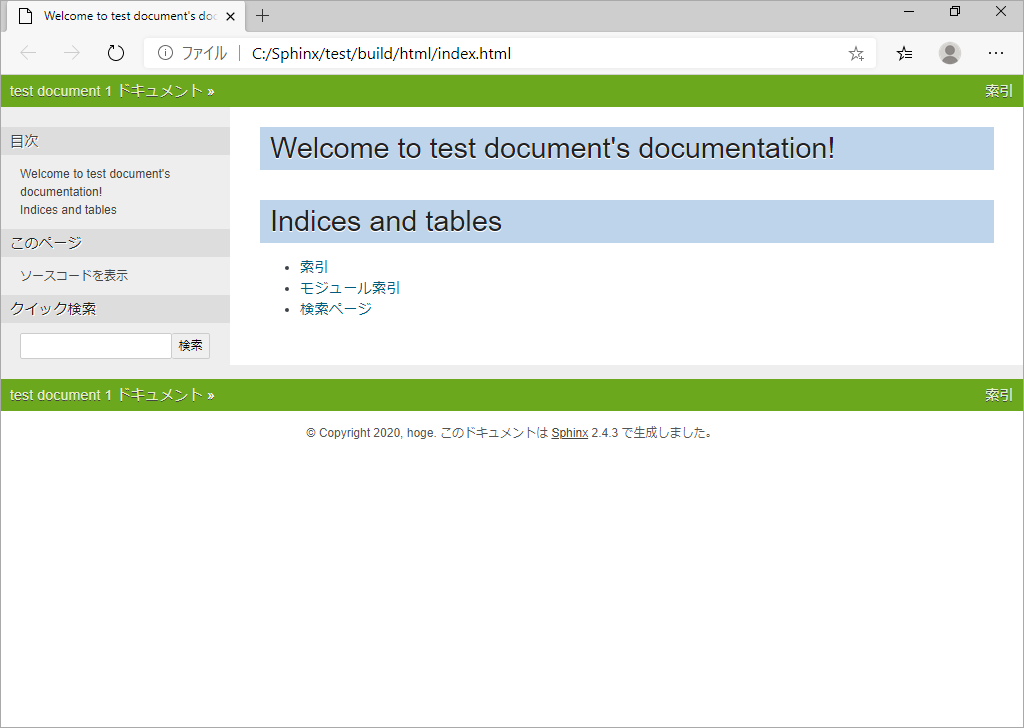The image size is (1024, 728).
Task: Click the Sphinx link in the footer
Action: tap(569, 433)
